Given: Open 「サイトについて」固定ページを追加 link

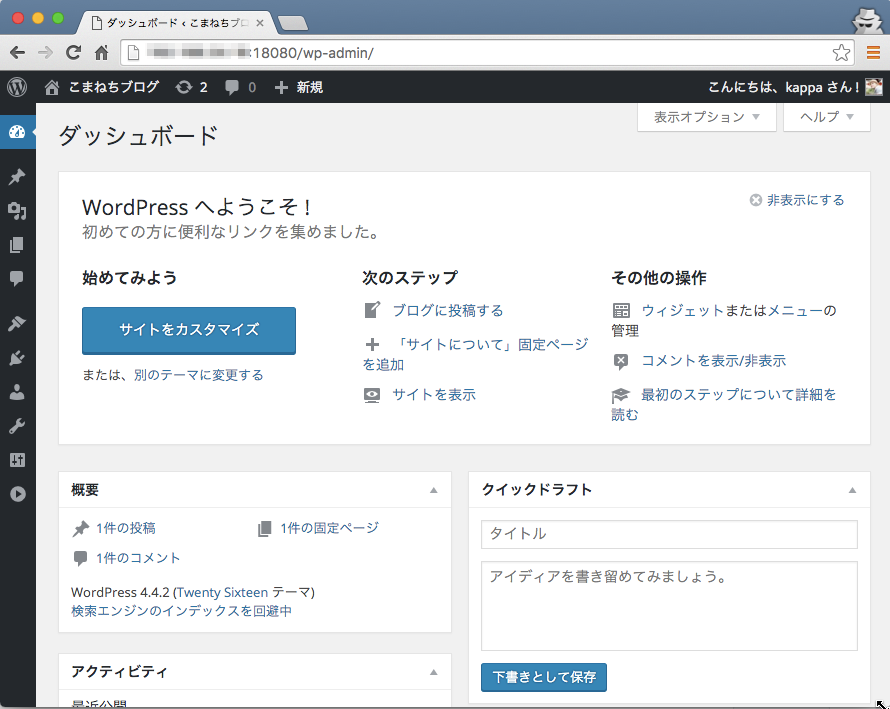Looking at the screenshot, I should (476, 354).
